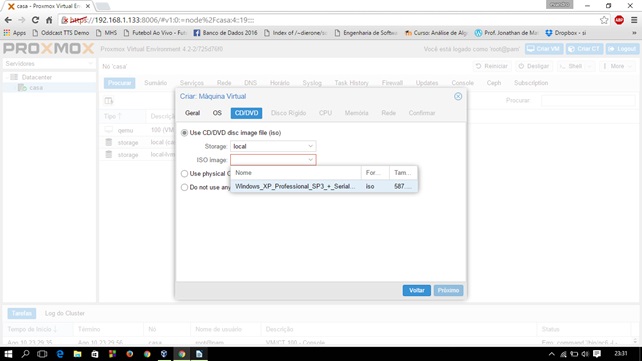The width and height of the screenshot is (642, 361).
Task: Open Apps bookmarks shortcut
Action: tap(15, 33)
